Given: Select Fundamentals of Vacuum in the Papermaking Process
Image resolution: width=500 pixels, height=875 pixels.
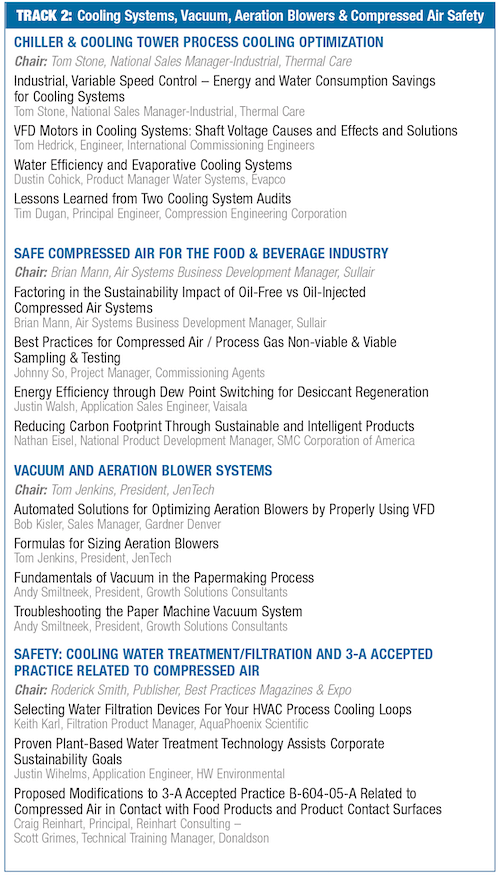Looking at the screenshot, I should point(164,577).
